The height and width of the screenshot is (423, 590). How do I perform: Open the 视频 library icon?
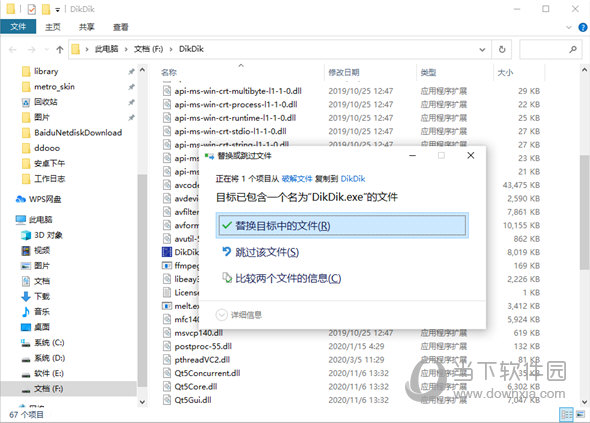pyautogui.click(x=26, y=250)
